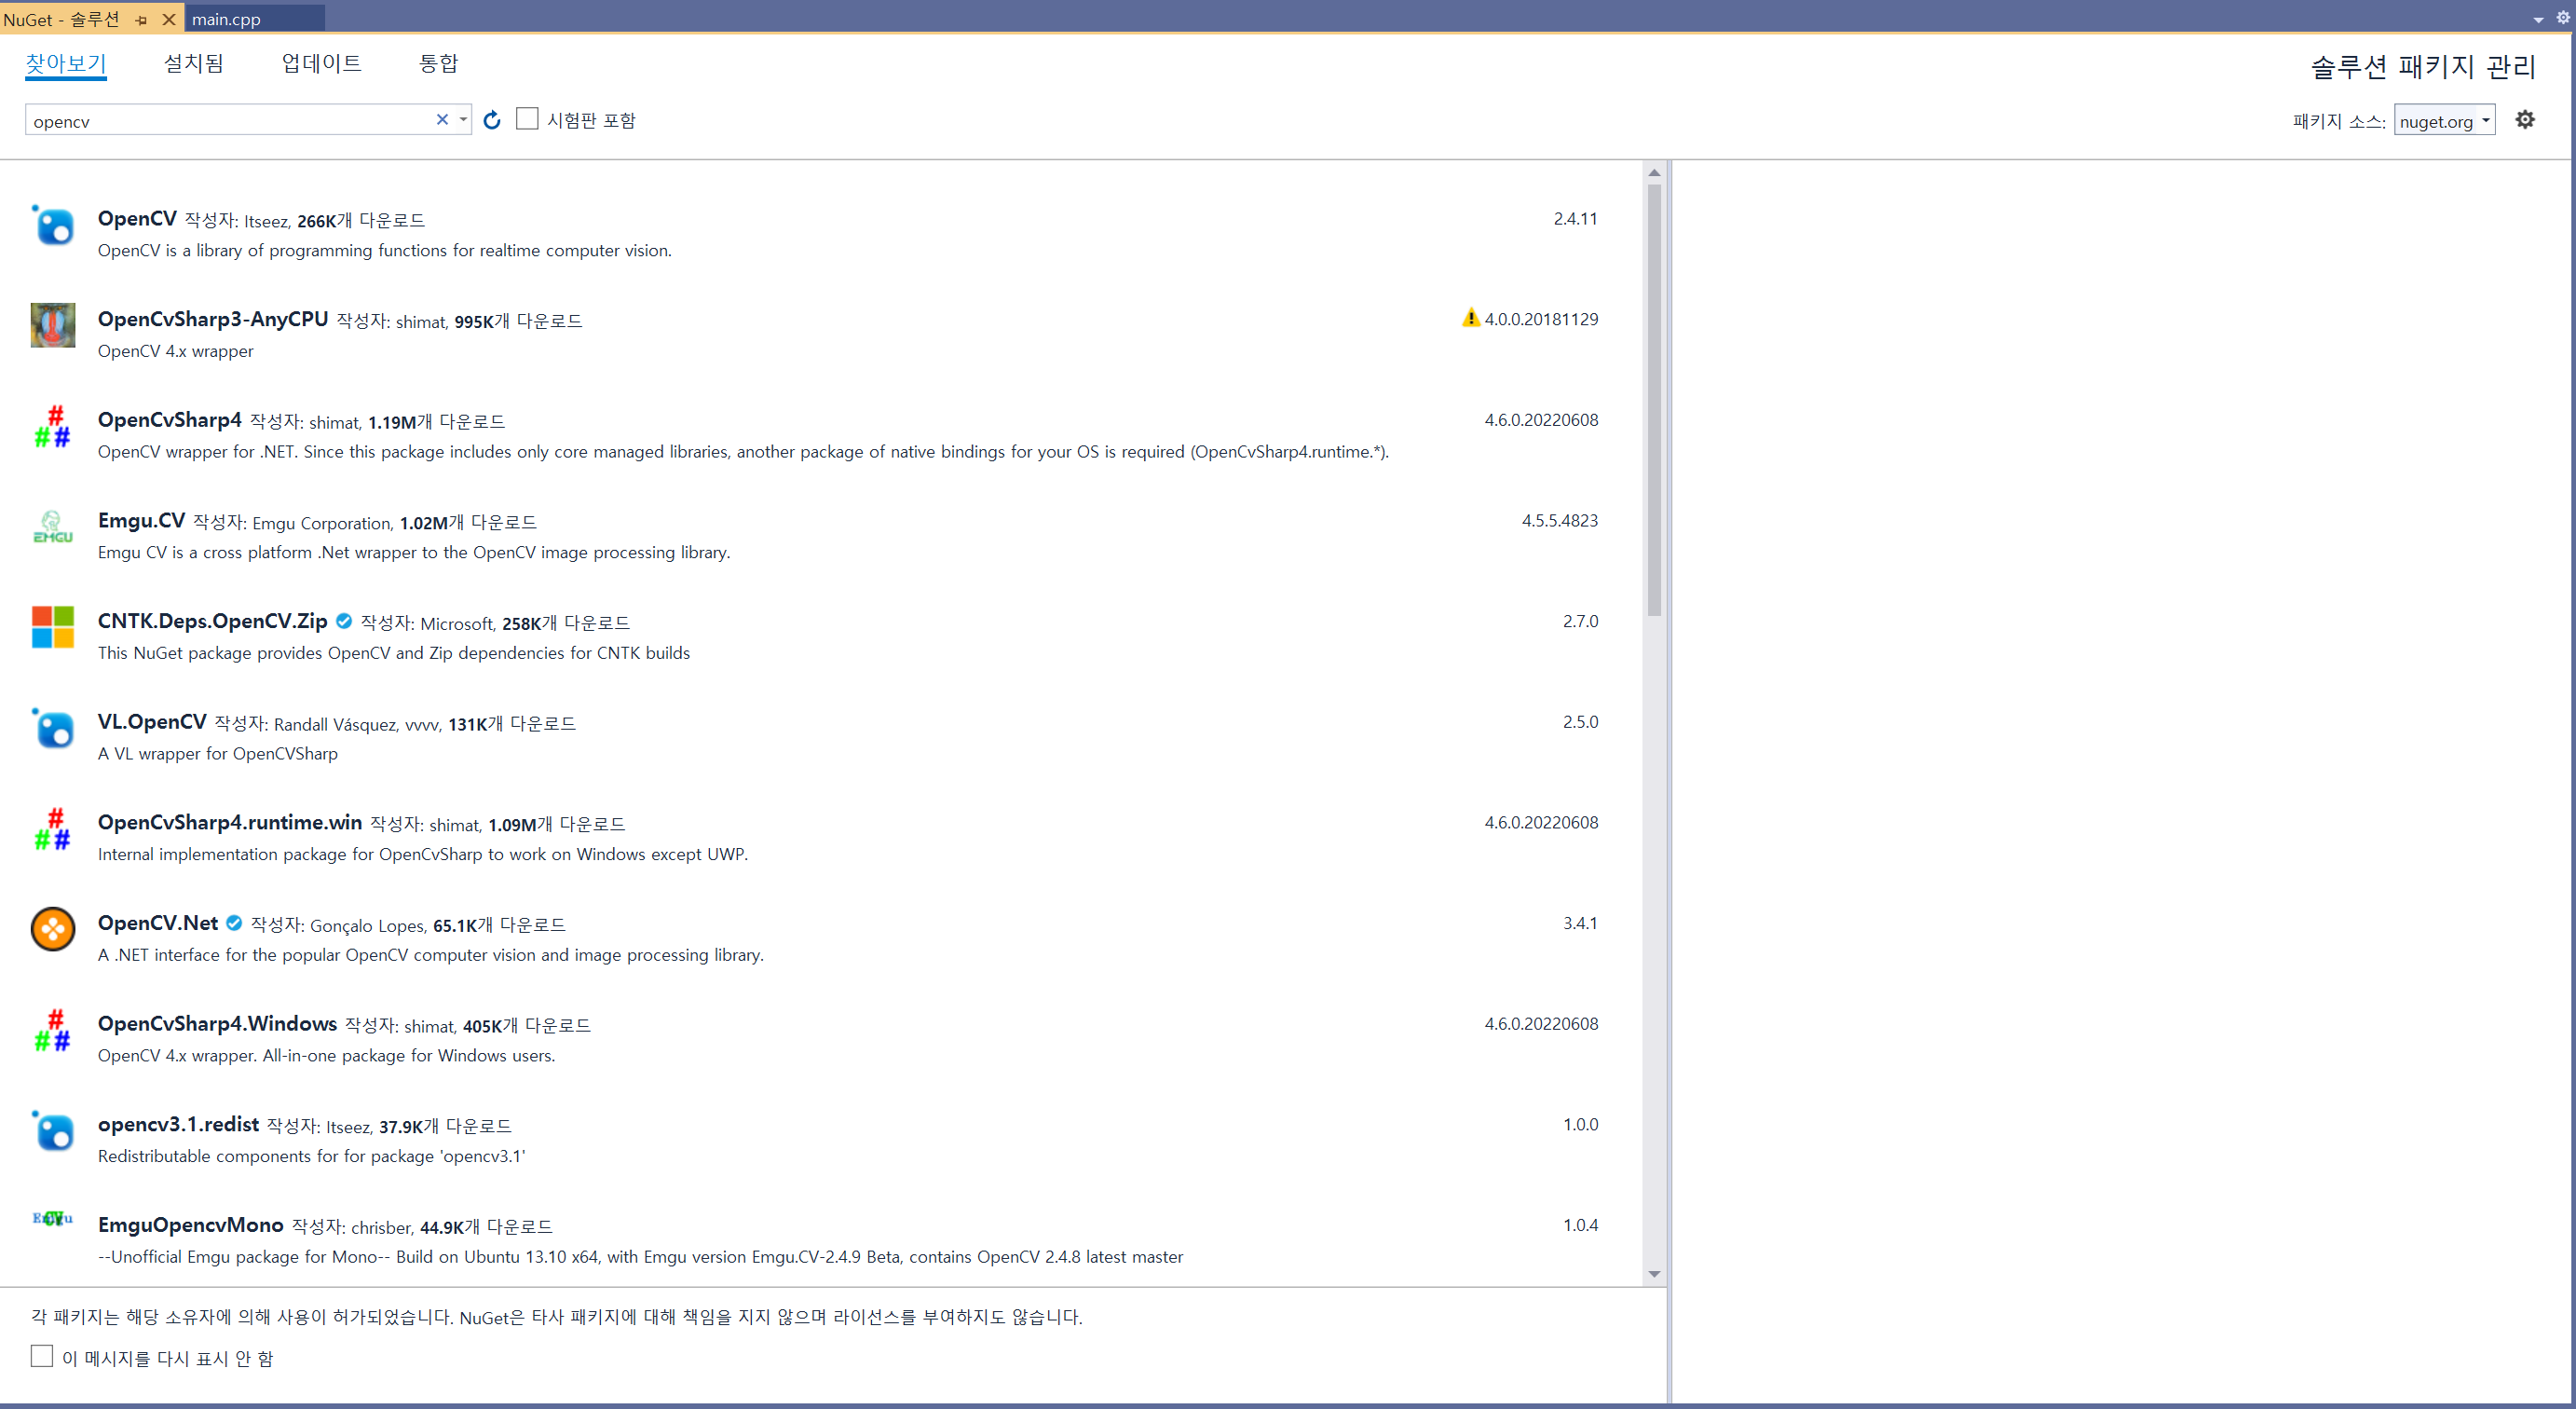Switch to the 설치됨 tab

[193, 63]
